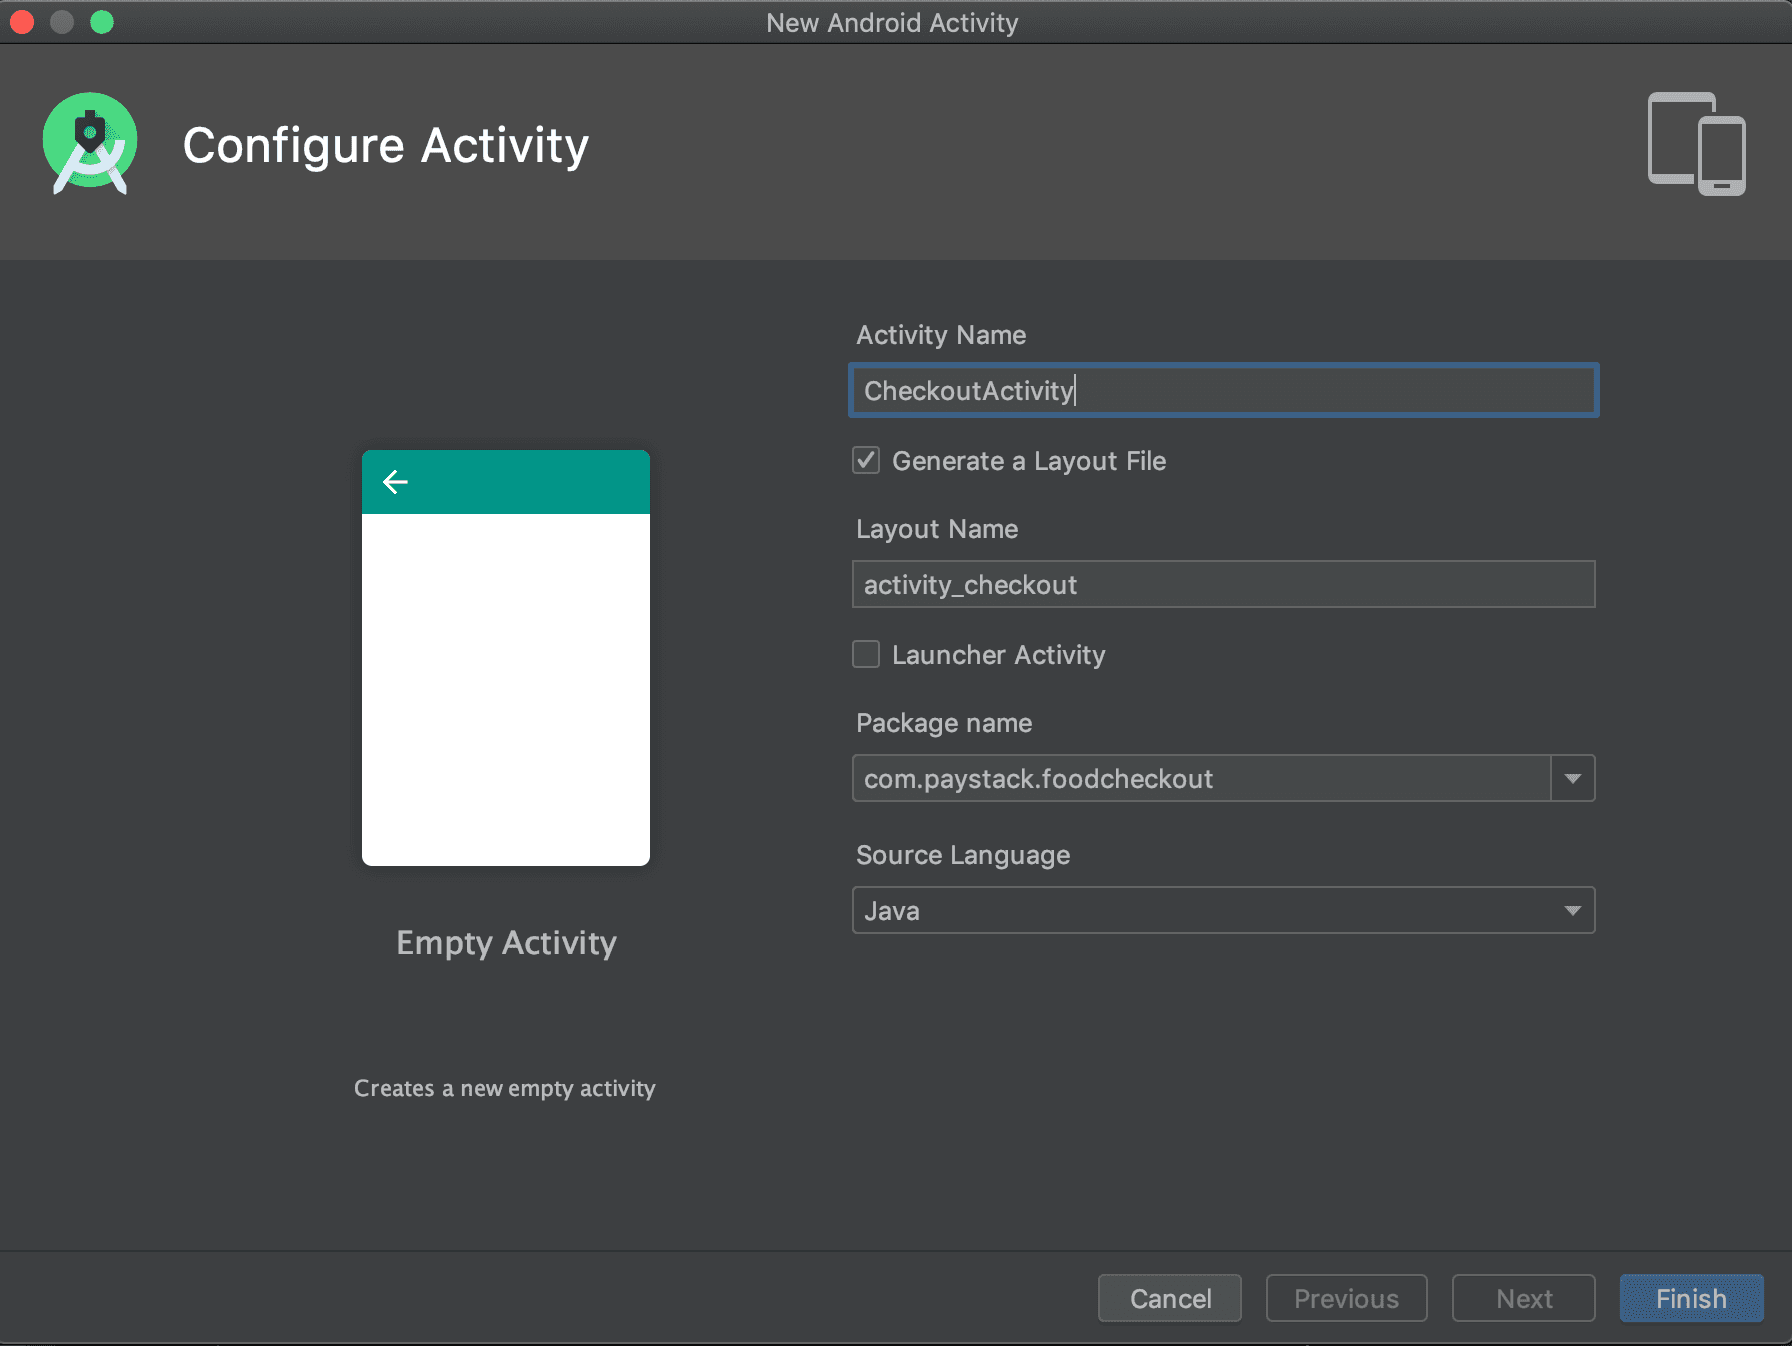Focus the Activity Name text field

1223,390
